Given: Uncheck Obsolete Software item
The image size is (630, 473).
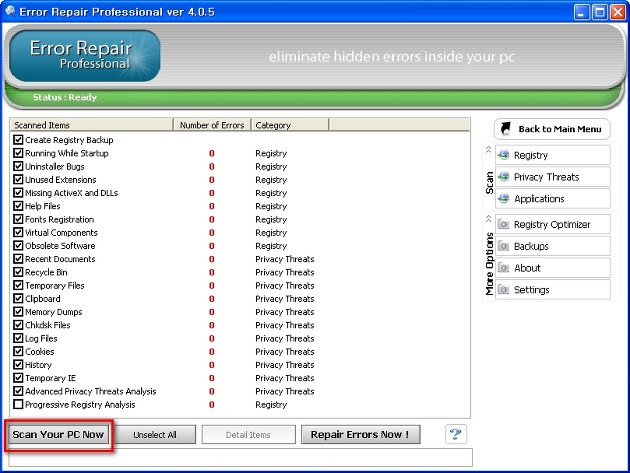Looking at the screenshot, I should point(18,246).
